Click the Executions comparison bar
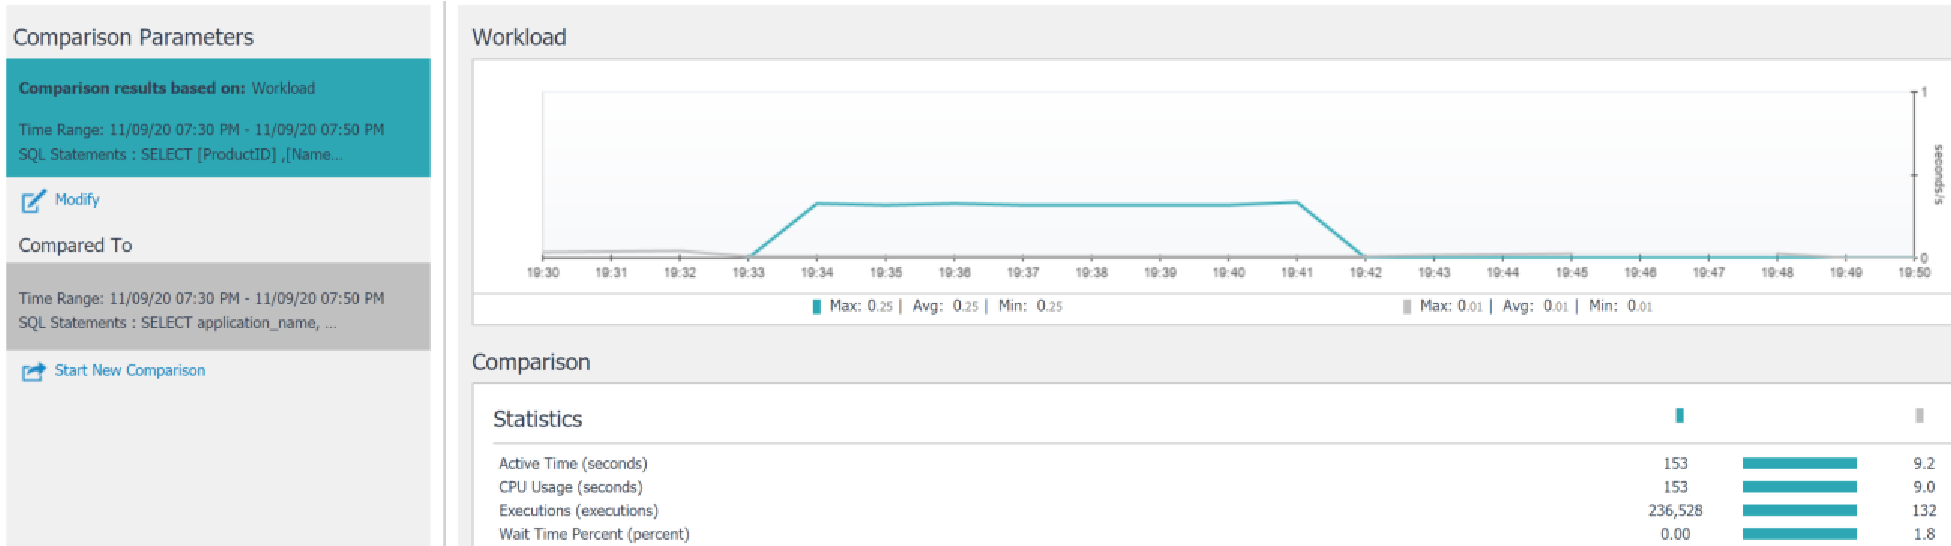Screen dimensions: 1951x546 (1799, 511)
